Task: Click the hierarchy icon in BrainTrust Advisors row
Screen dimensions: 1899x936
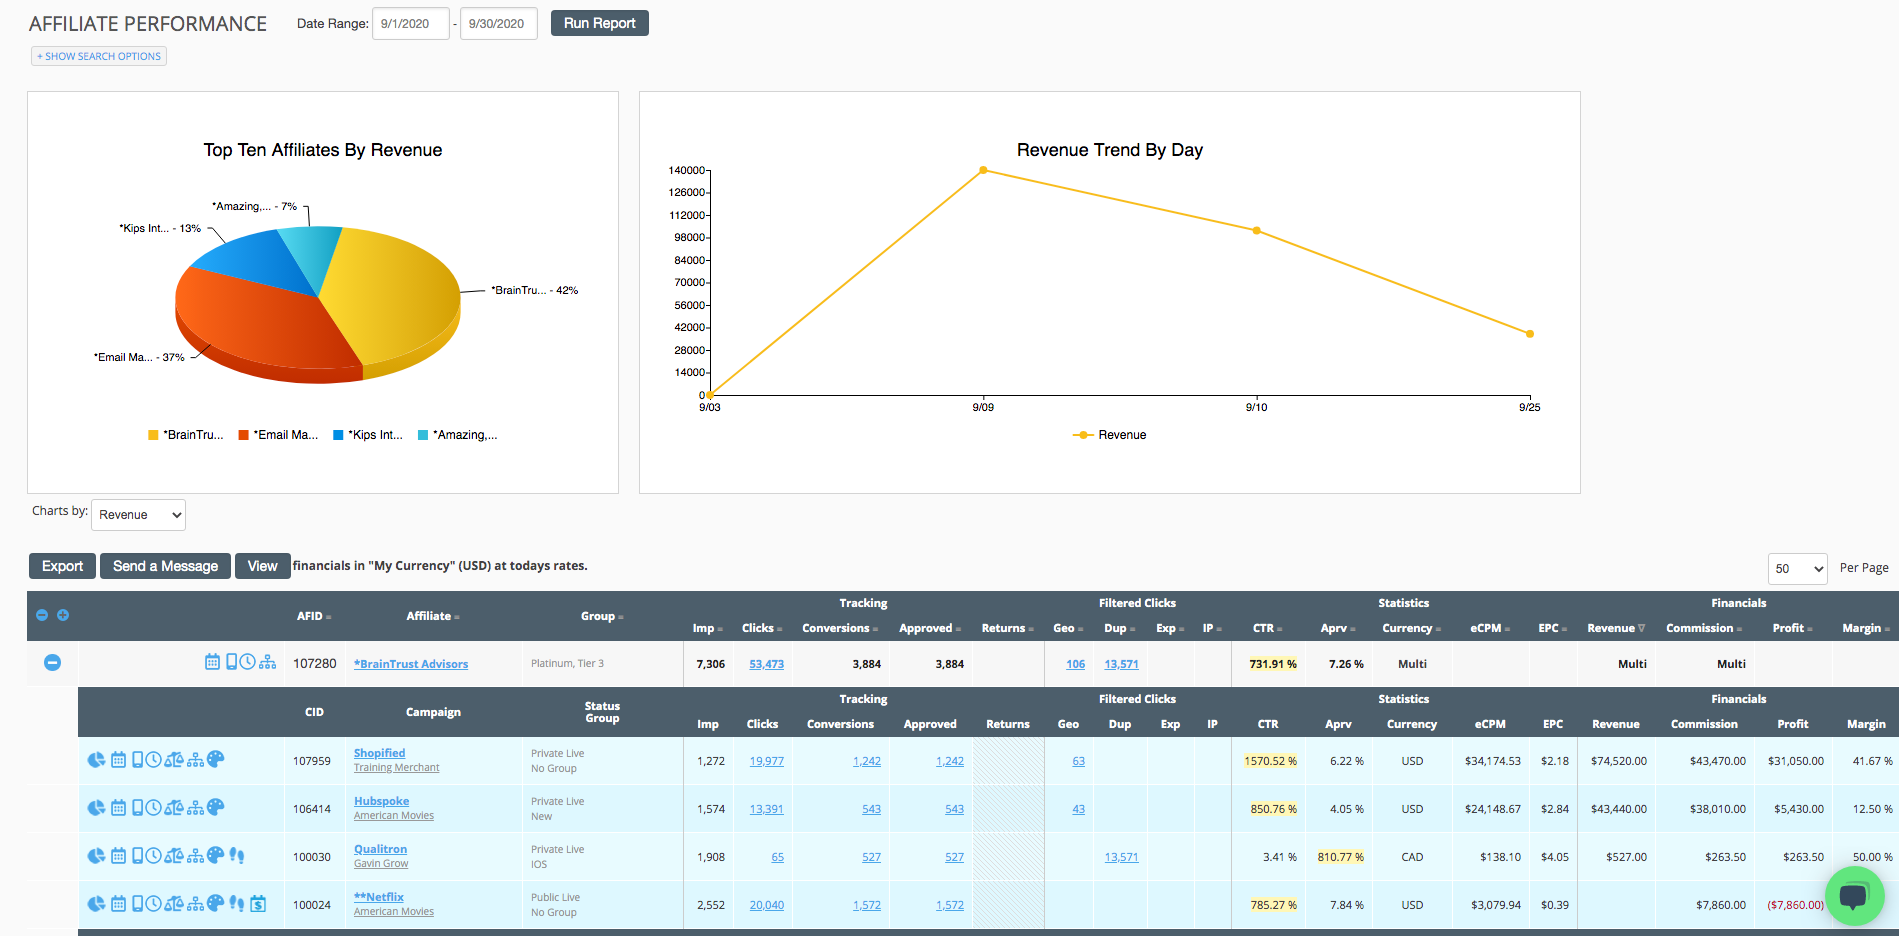Action: click(x=267, y=662)
